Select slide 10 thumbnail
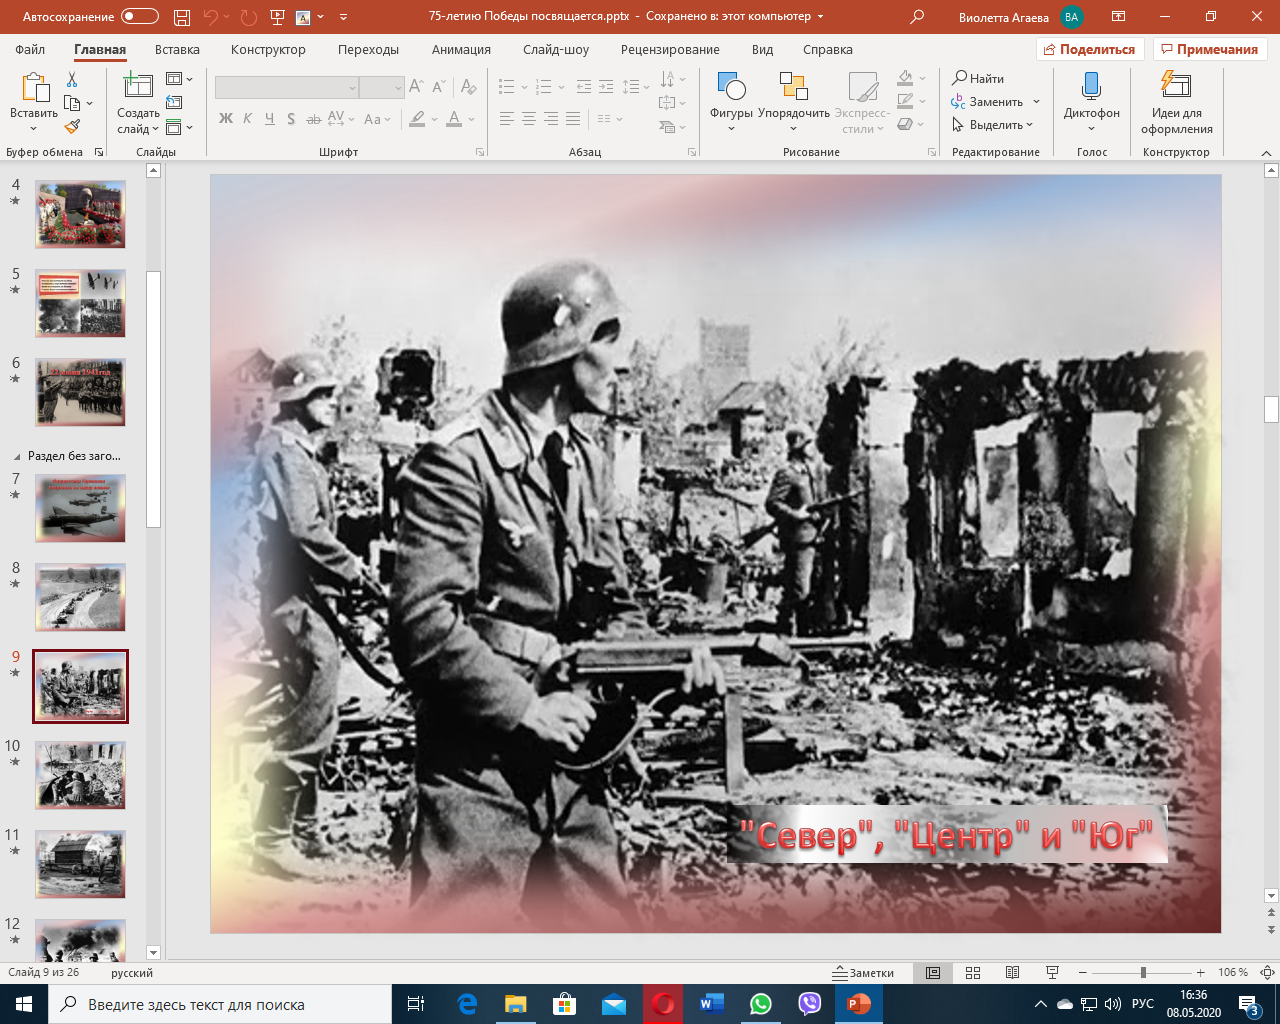 pos(80,775)
